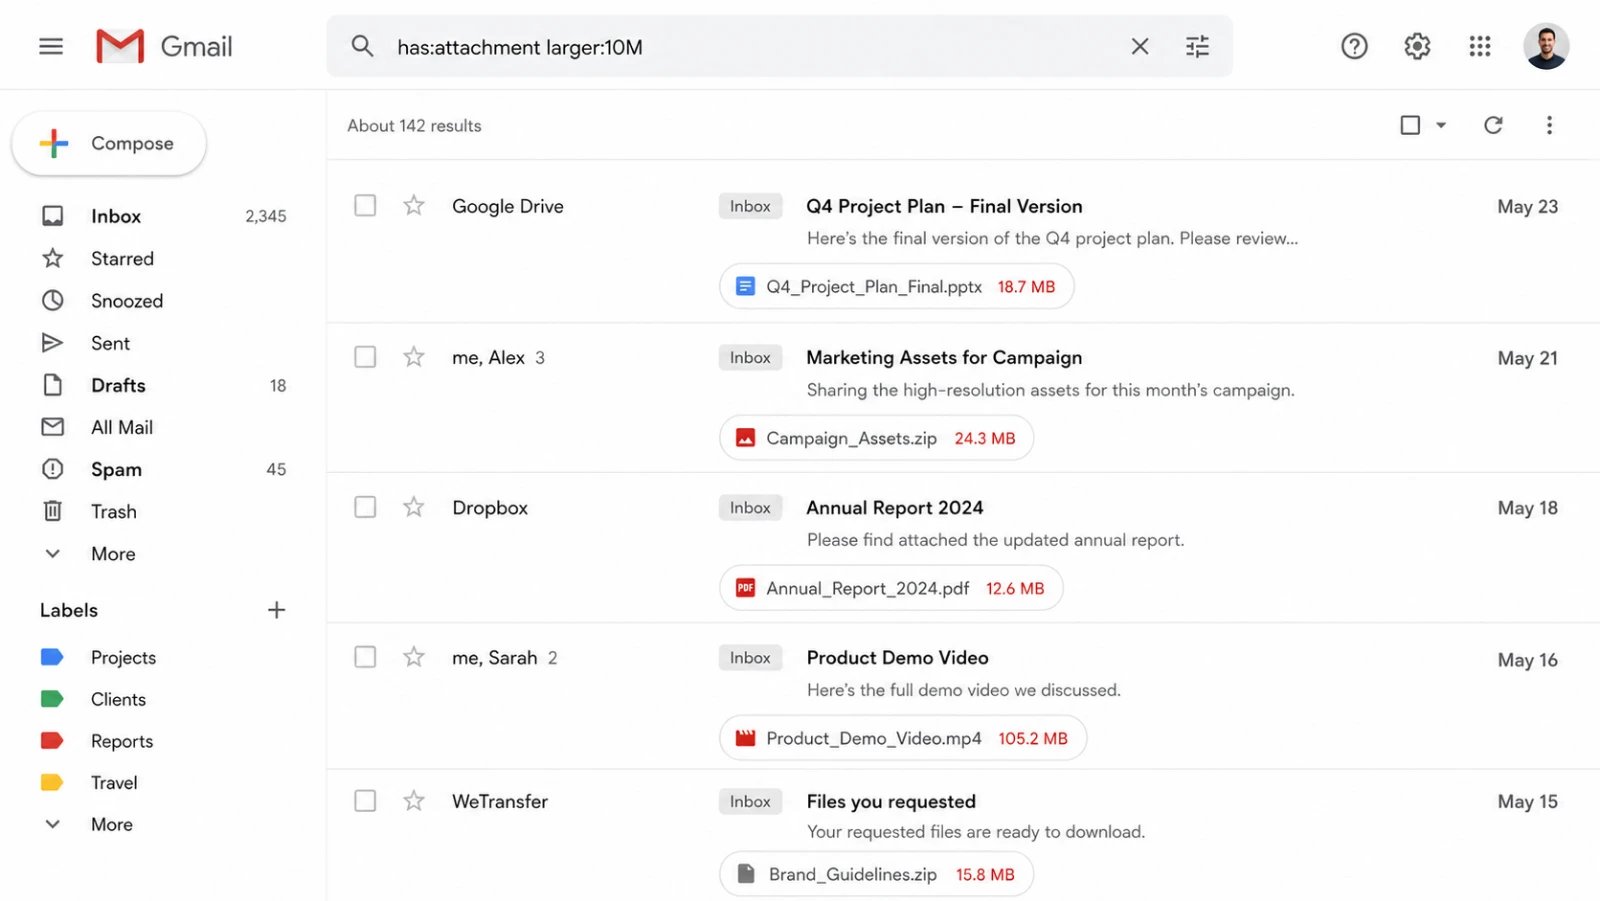
Task: Open Campaign_Assets.zip attachment
Action: pyautogui.click(x=876, y=438)
